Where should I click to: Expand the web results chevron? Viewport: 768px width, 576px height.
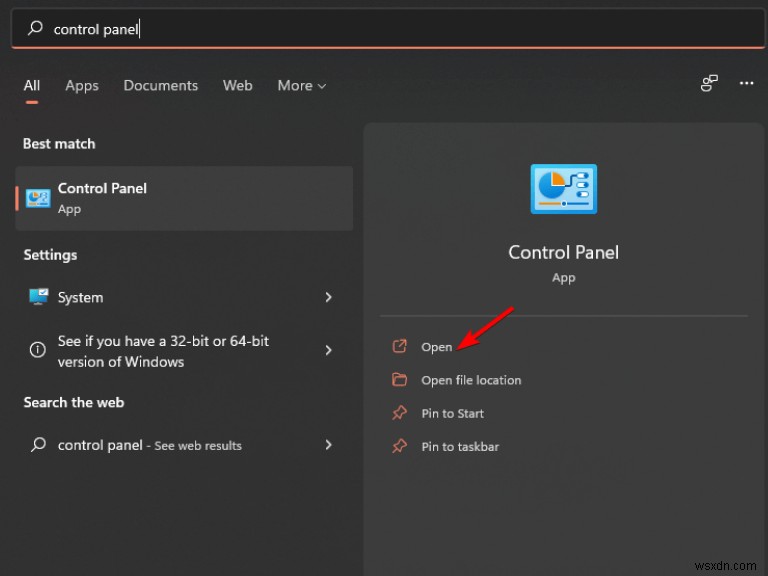tap(328, 445)
